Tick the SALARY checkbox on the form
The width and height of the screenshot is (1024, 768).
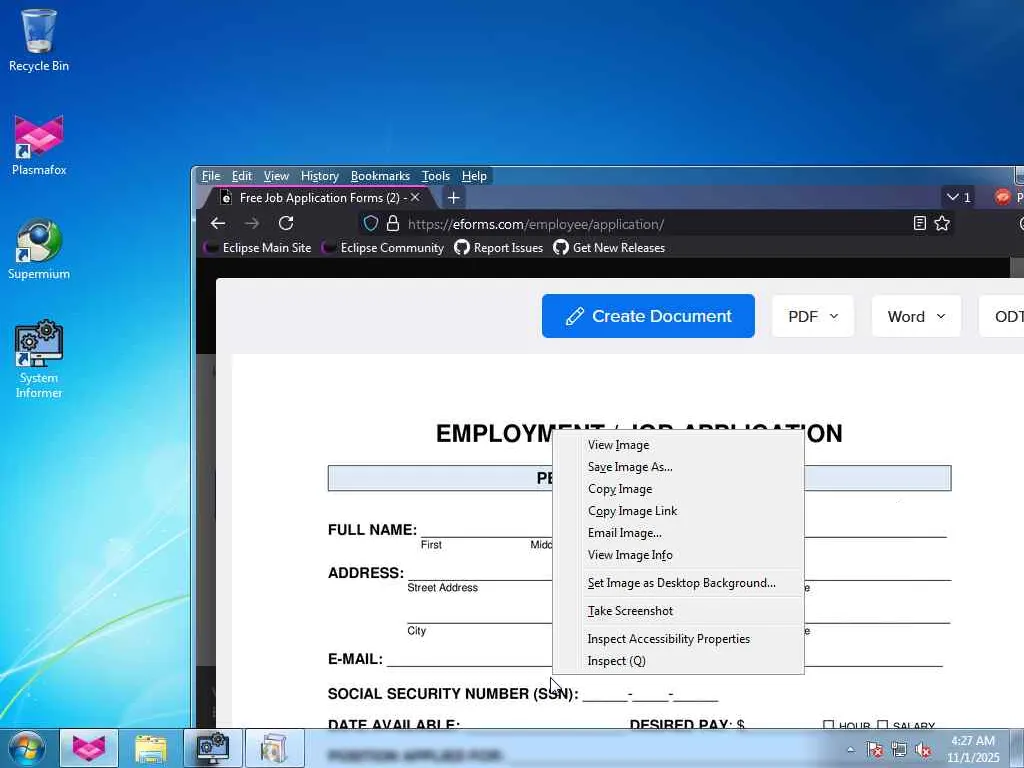(883, 725)
